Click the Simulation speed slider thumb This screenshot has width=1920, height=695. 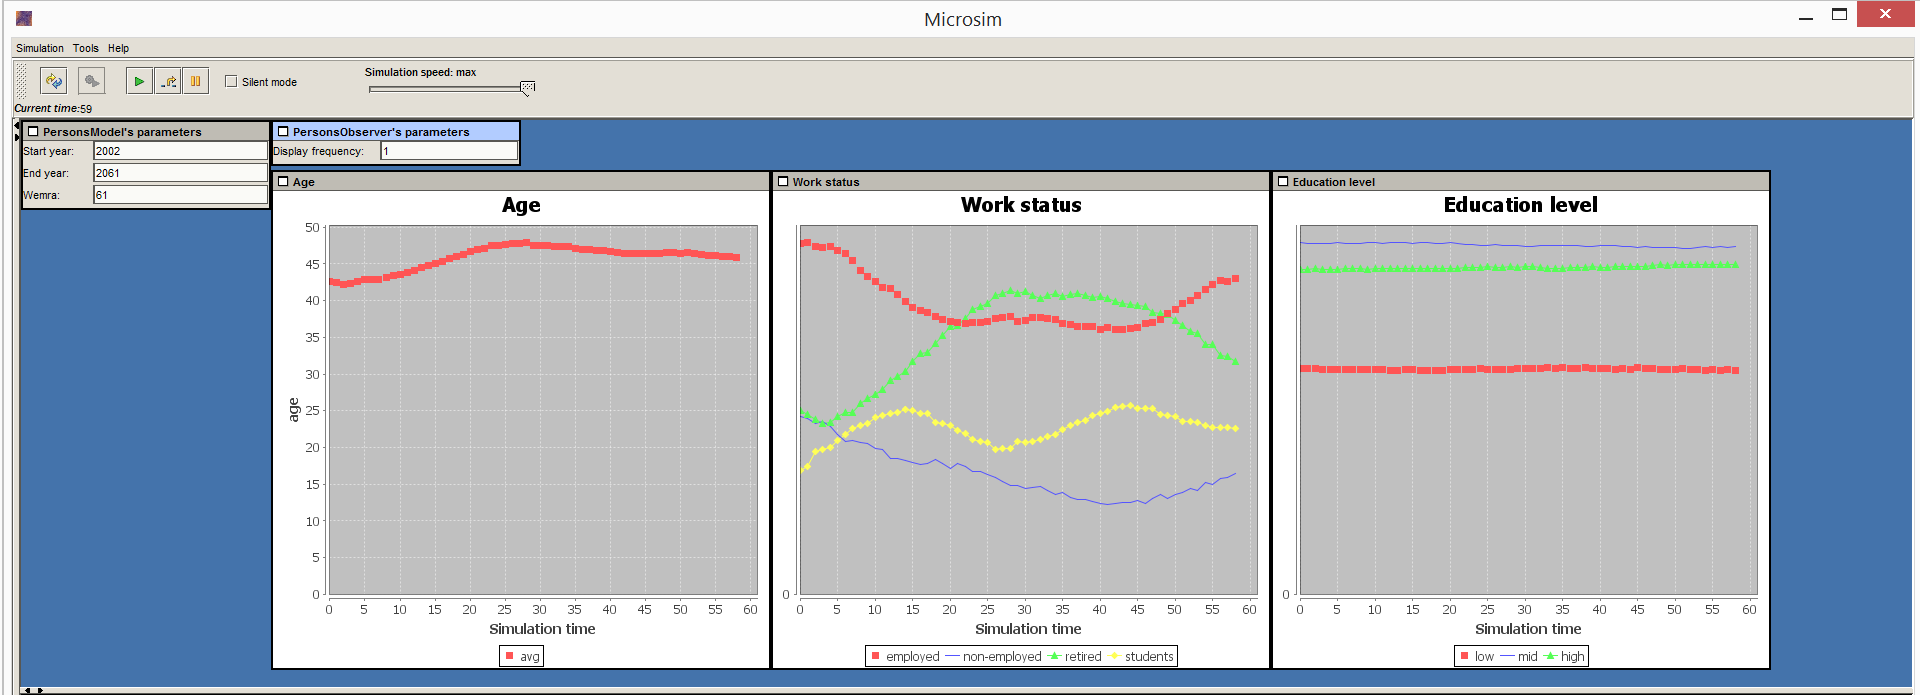click(527, 88)
